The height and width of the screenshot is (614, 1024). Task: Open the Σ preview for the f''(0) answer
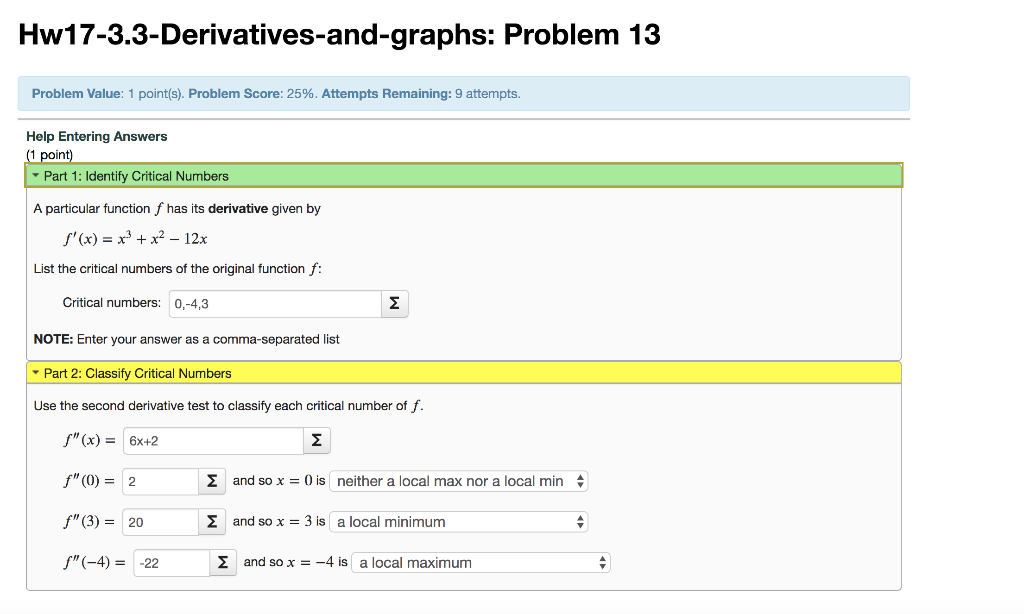[211, 481]
